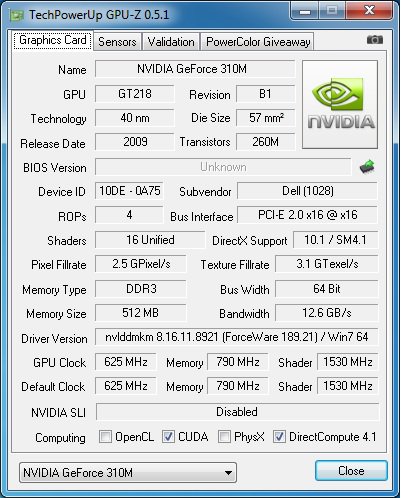Viewport: 401px width, 498px height.
Task: Click the Default Clock row Shader 1530 MHz field
Action: click(x=347, y=386)
